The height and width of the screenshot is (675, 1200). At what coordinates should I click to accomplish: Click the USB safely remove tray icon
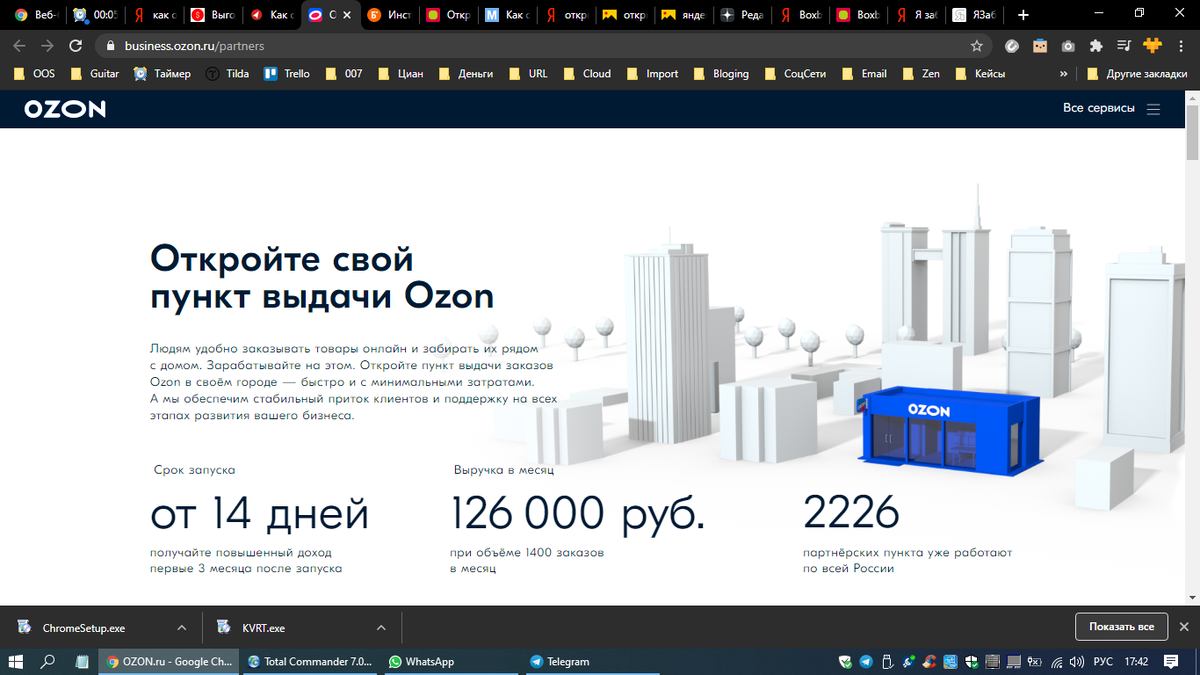pyautogui.click(x=887, y=662)
